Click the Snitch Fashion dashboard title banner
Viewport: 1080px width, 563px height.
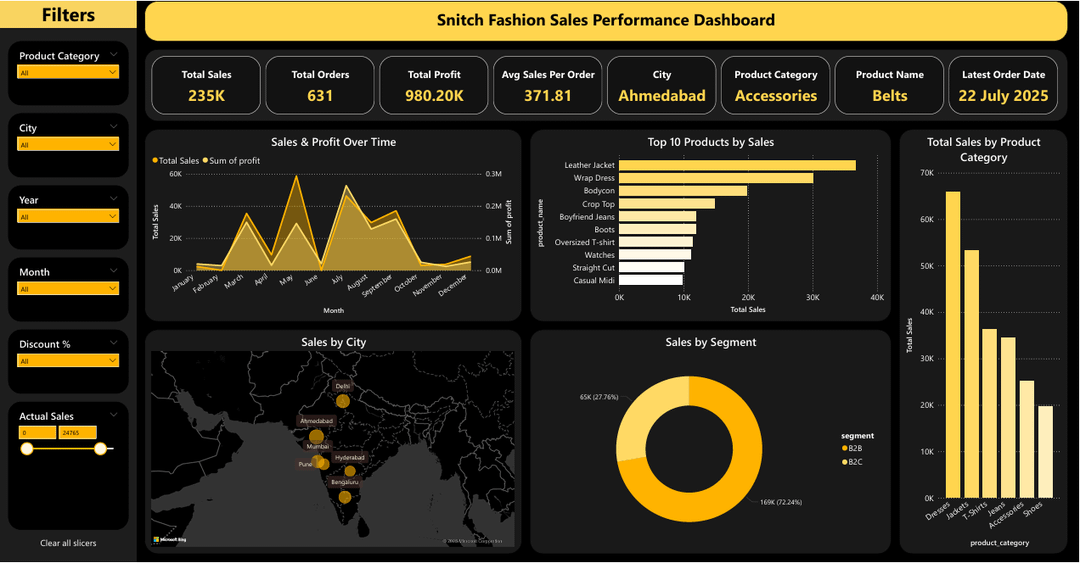[x=606, y=21]
